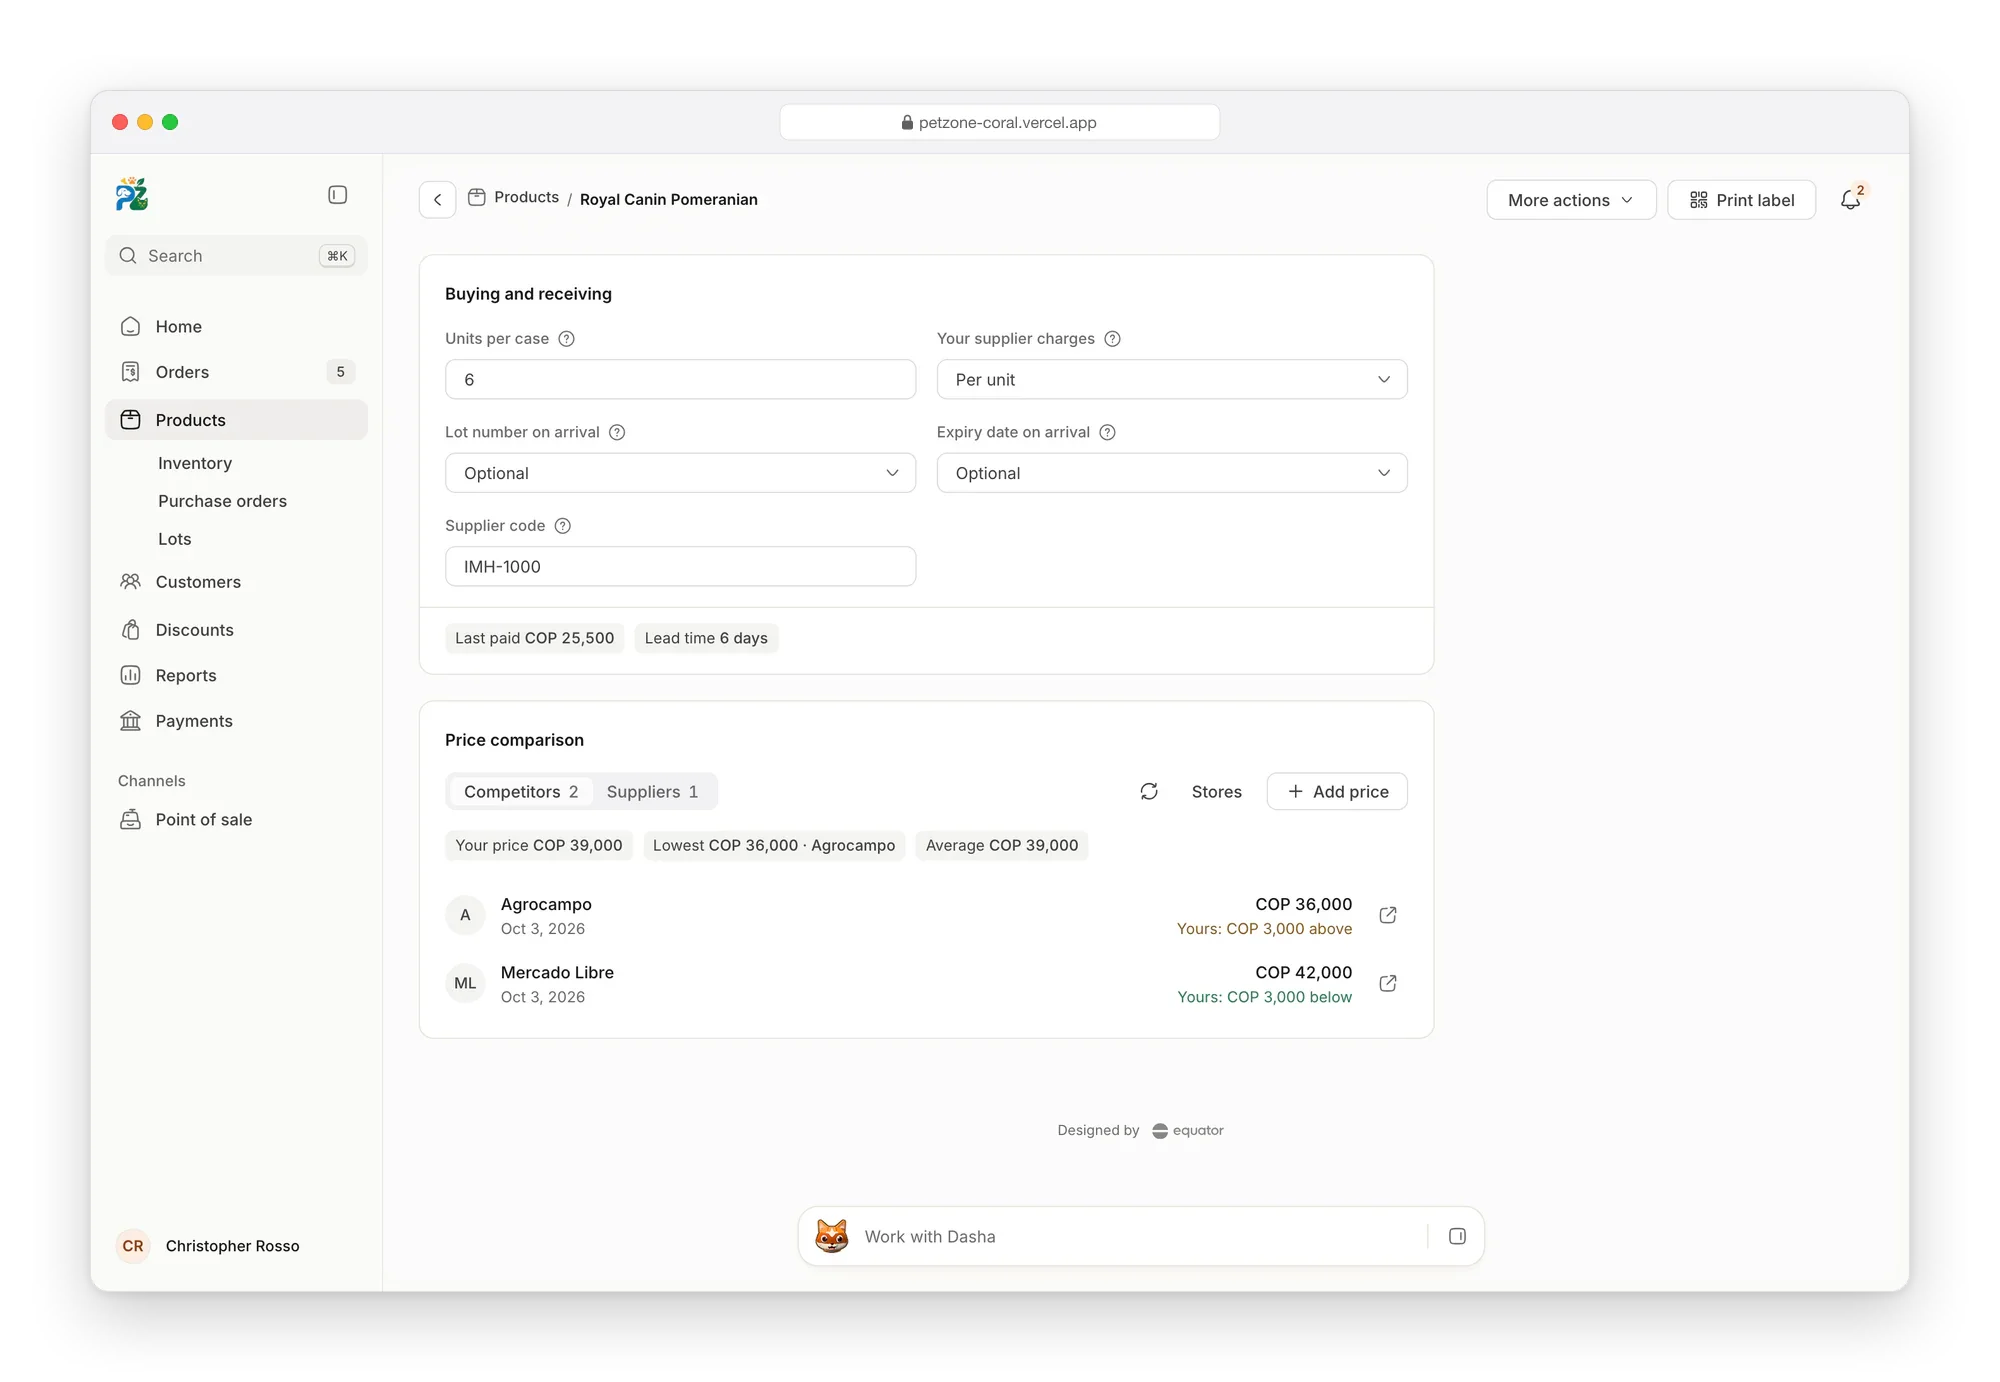Open Payments page
This screenshot has height=1382, width=2000.
point(236,721)
